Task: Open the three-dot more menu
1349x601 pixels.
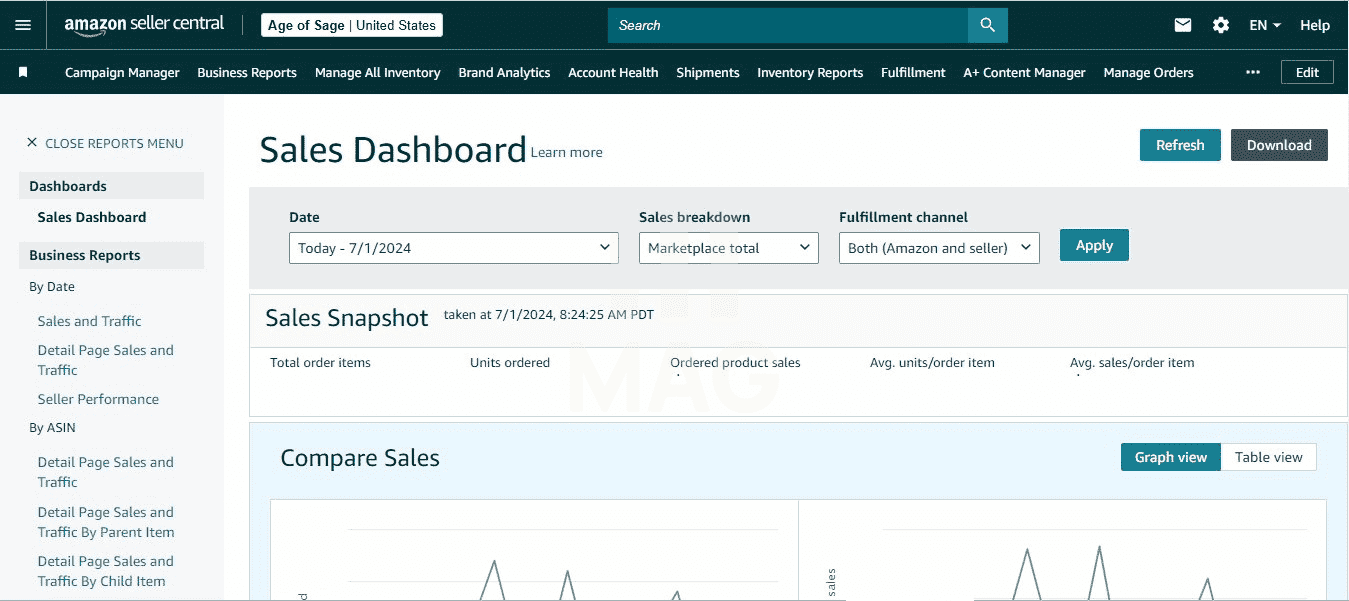Action: point(1253,72)
